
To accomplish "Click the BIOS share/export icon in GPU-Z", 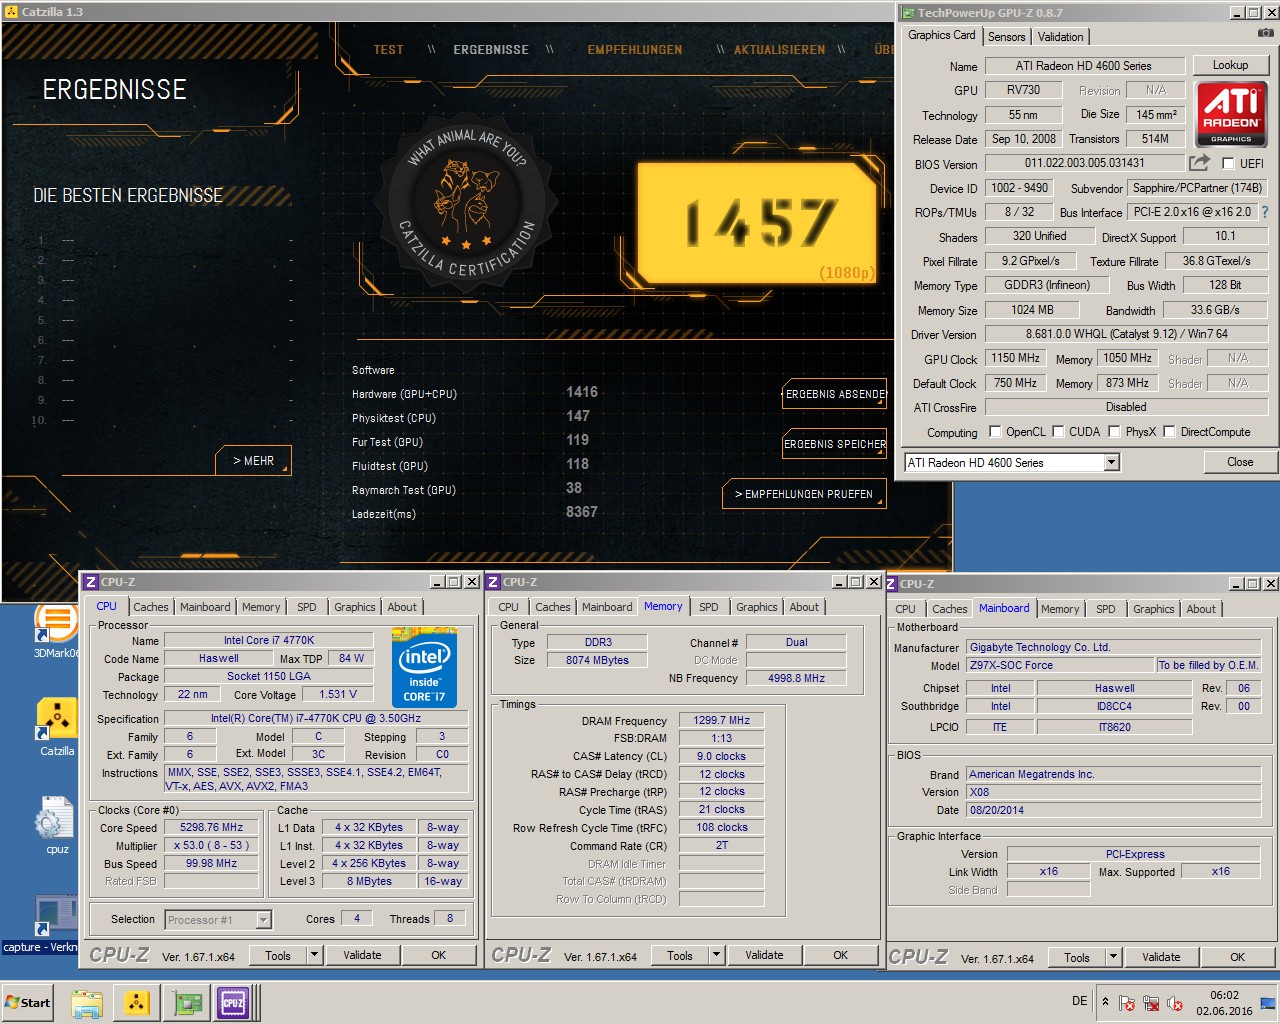I will coord(1199,162).
